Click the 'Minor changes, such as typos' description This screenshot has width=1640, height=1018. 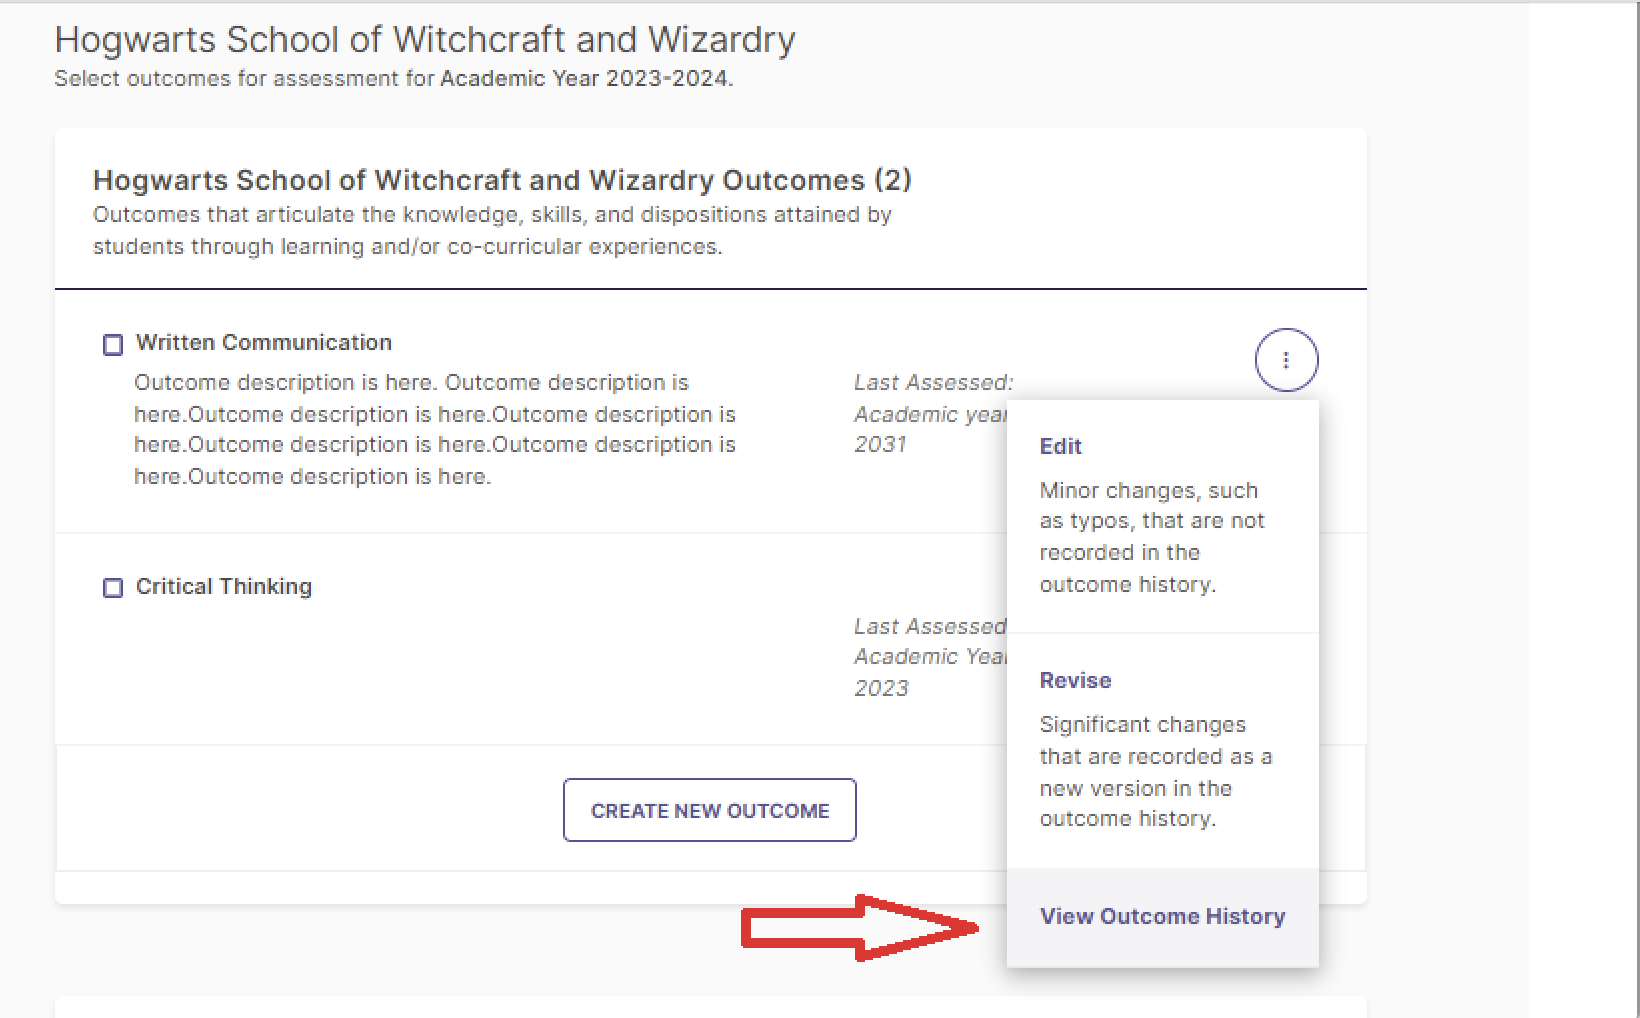(1152, 537)
